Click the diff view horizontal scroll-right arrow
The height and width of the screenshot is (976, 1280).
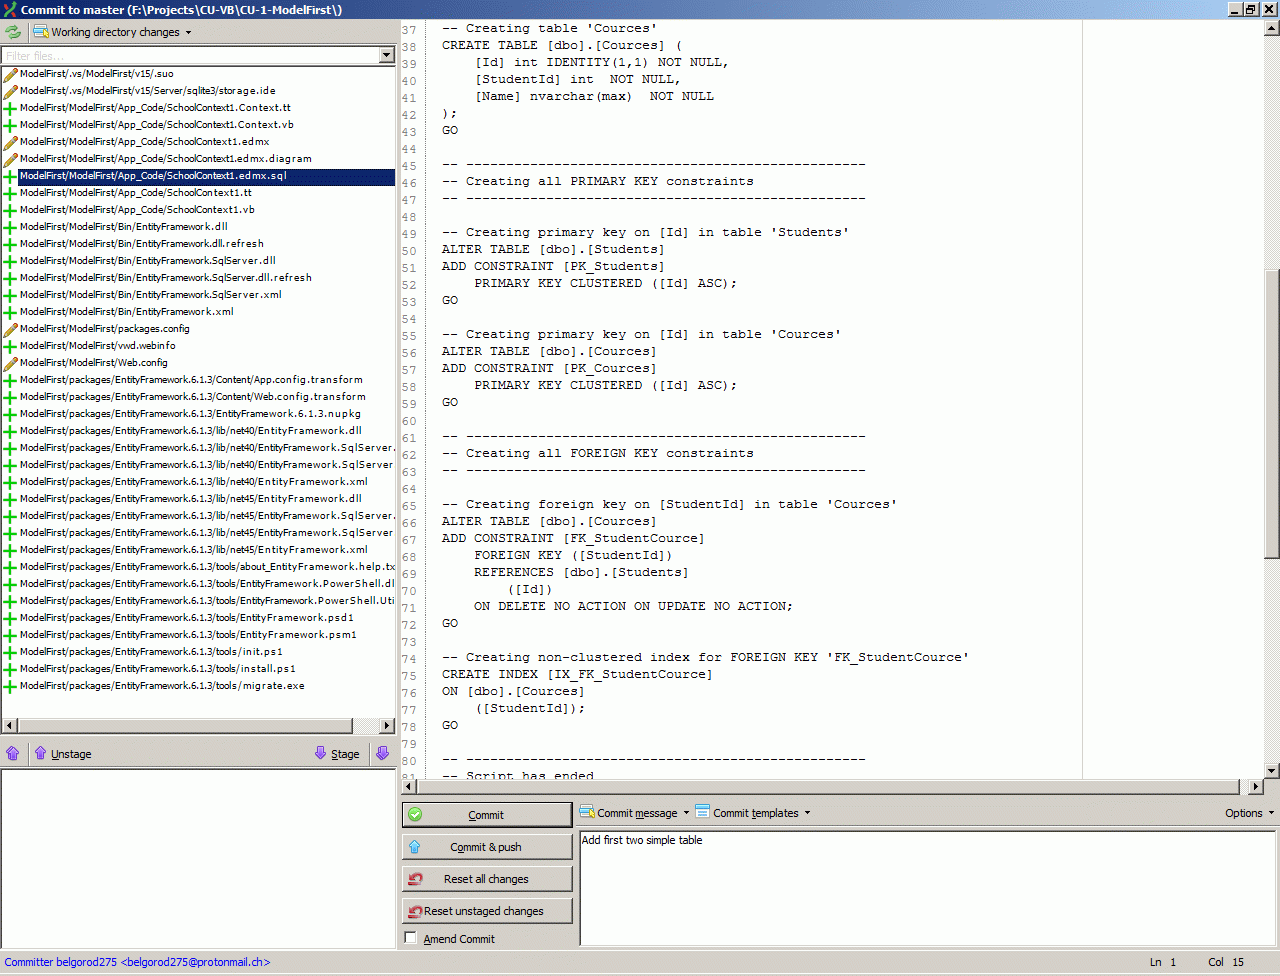click(x=1257, y=787)
